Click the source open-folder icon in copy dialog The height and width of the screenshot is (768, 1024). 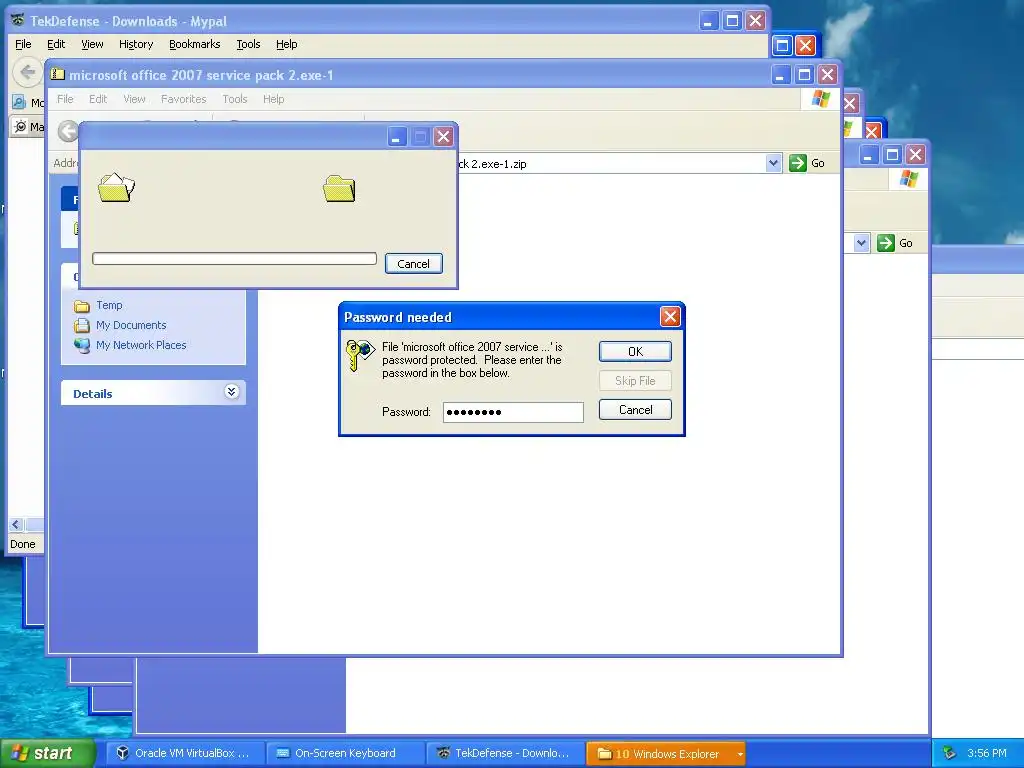[x=116, y=187]
